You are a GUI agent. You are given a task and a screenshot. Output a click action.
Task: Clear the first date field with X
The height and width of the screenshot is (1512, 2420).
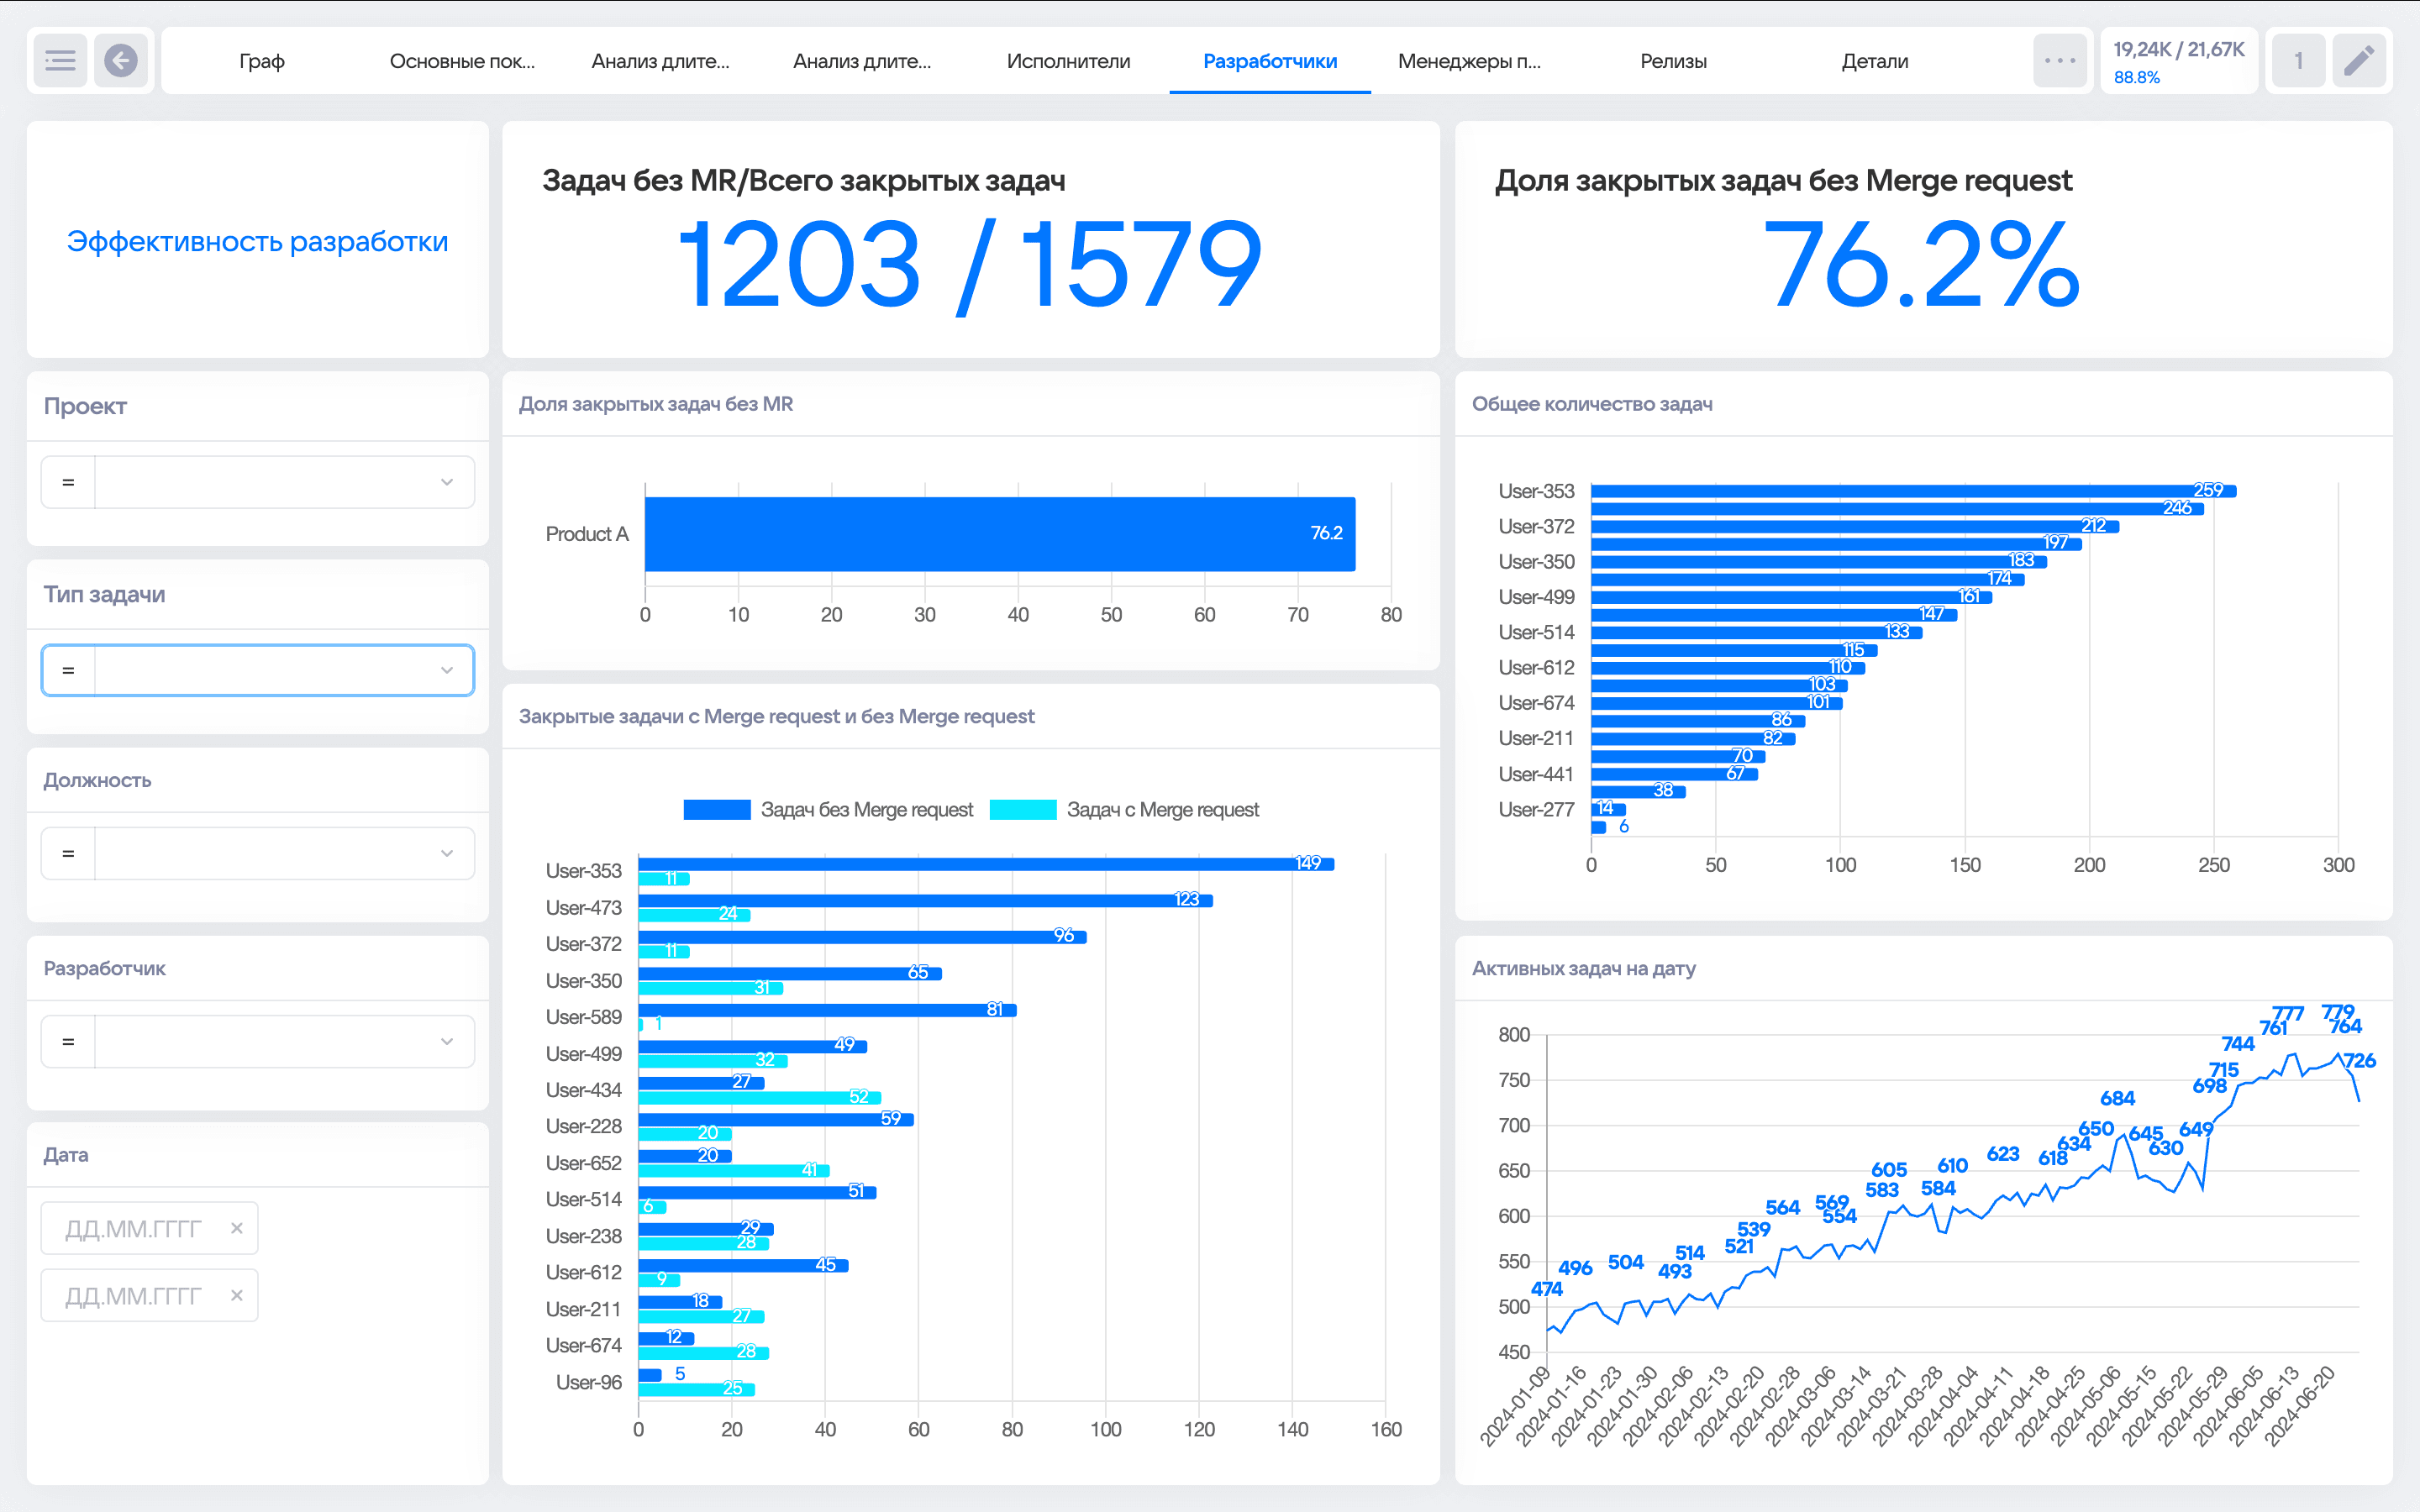237,1228
